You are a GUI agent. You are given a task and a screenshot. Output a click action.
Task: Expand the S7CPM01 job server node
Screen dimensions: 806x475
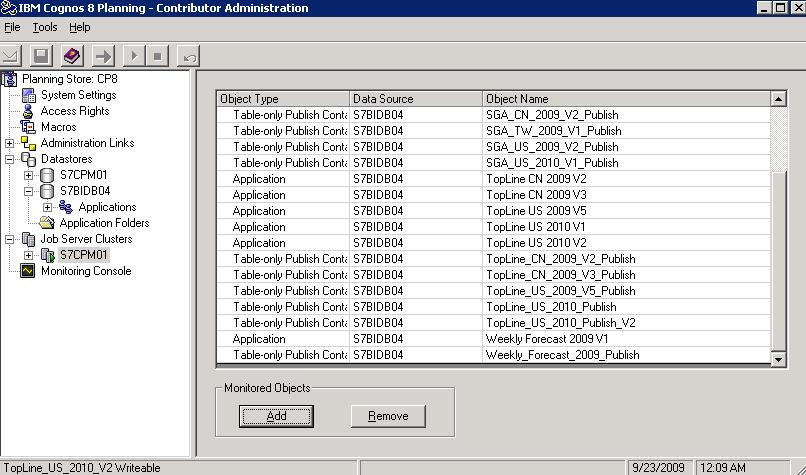pyautogui.click(x=28, y=255)
